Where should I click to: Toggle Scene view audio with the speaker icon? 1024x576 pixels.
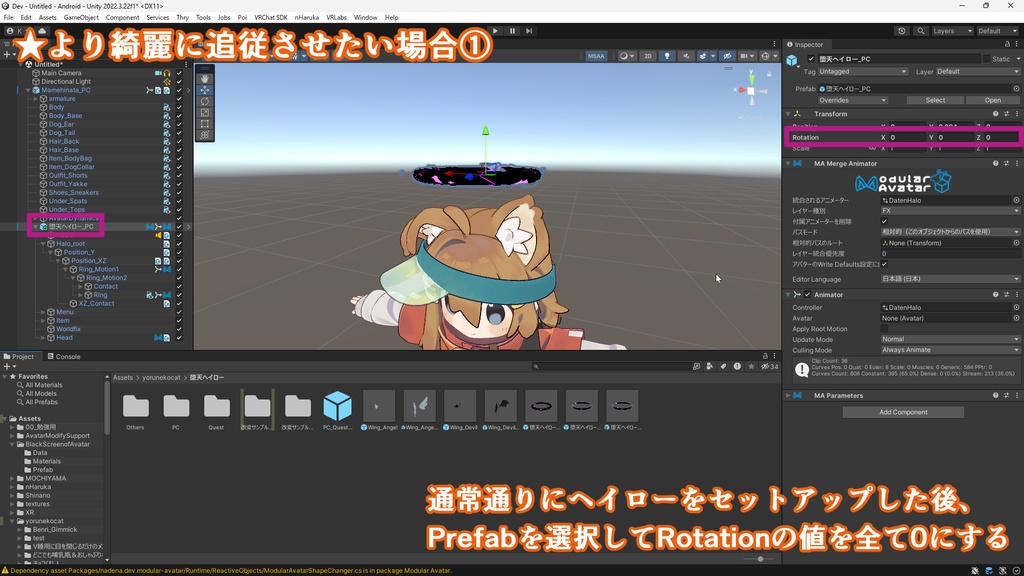[x=686, y=56]
